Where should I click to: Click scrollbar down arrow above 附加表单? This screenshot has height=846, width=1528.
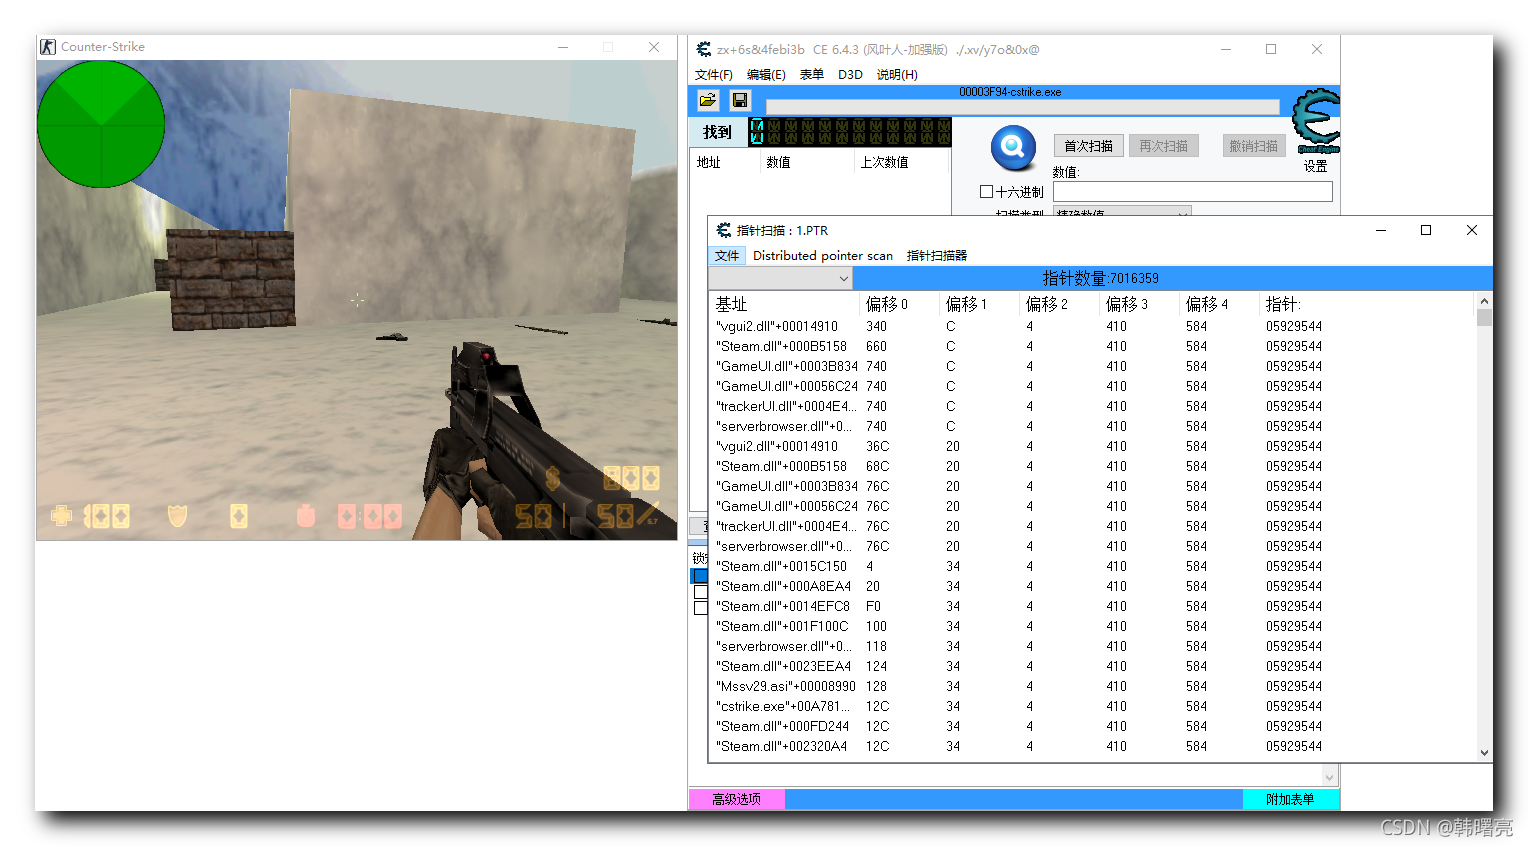[x=1329, y=777]
